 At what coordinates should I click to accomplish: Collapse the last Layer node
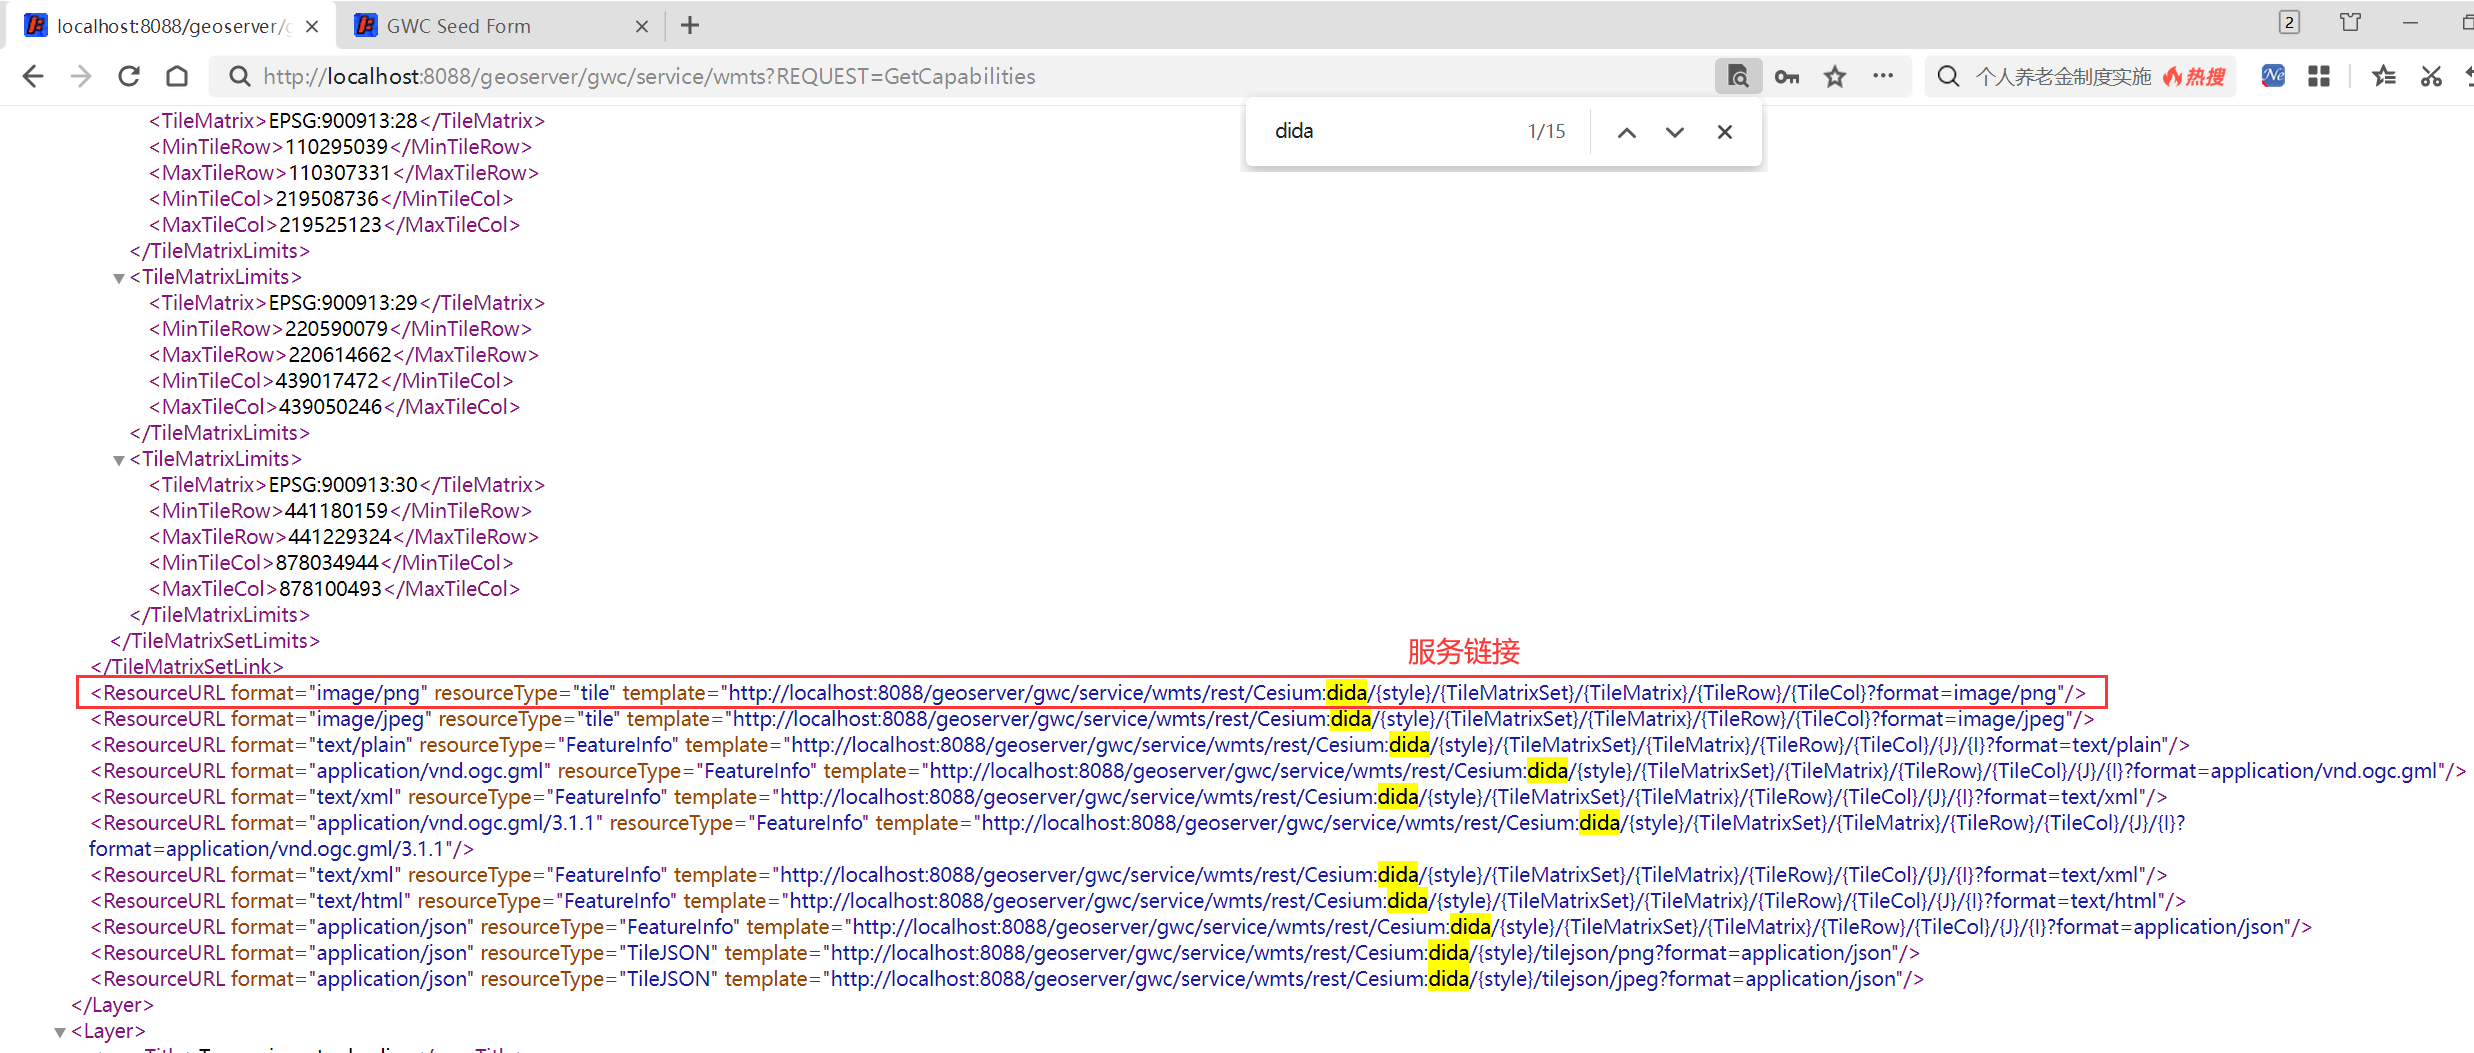[x=60, y=1032]
